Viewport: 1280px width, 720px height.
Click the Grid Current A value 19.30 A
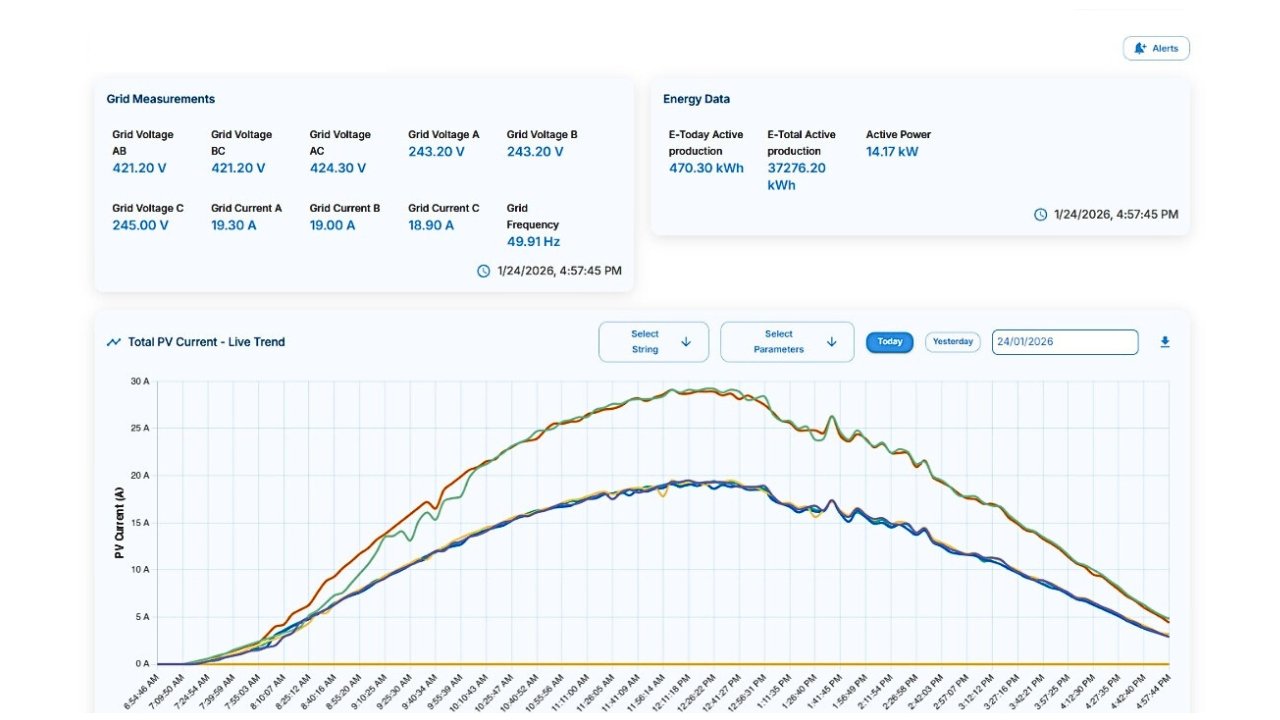pos(234,225)
